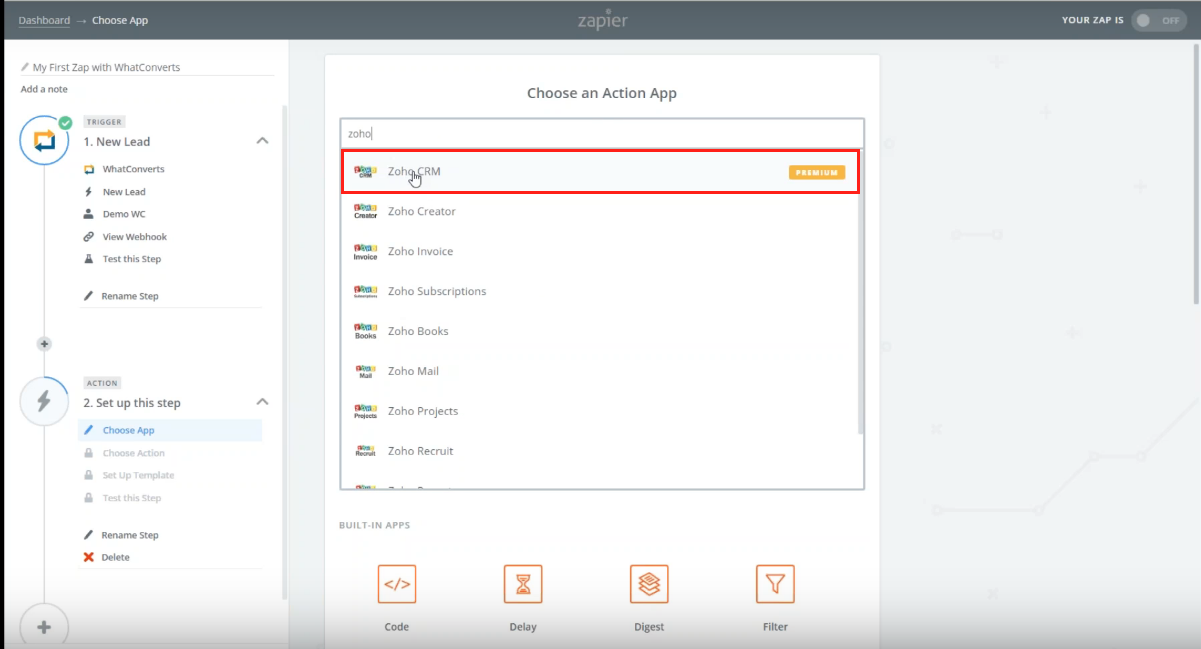
Task: Click the small plus between steps
Action: [x=44, y=344]
